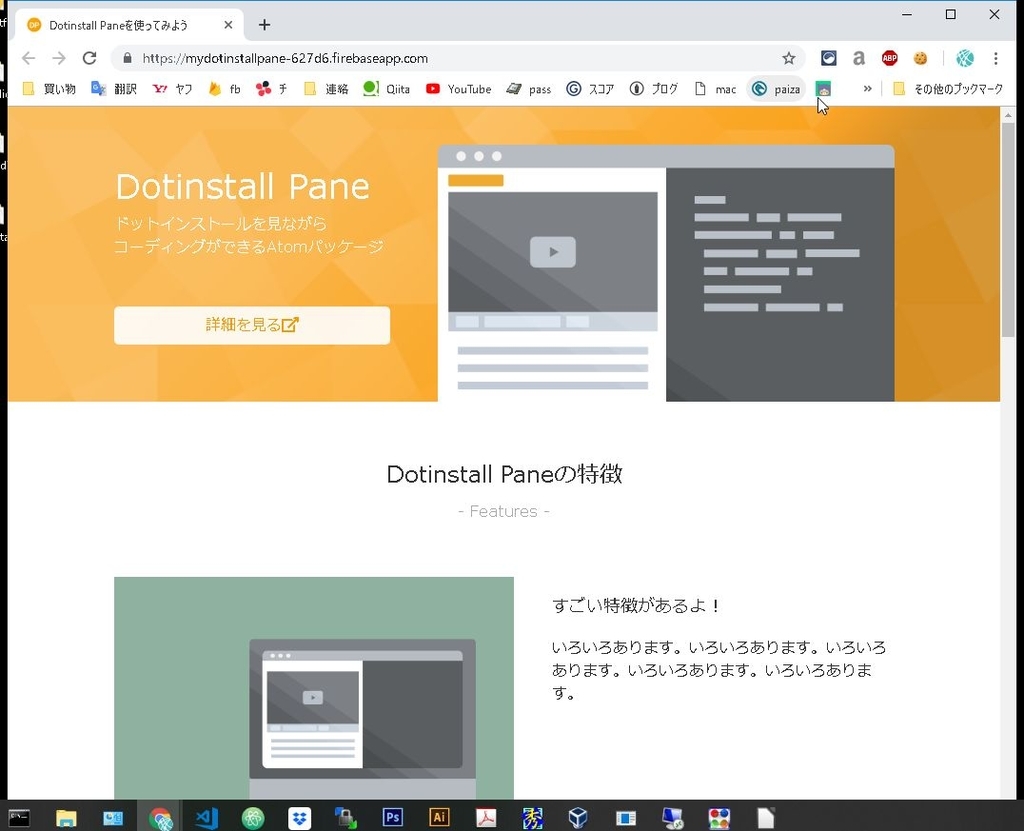This screenshot has width=1024, height=831.
Task: Click the address bar URL field
Action: (x=457, y=58)
